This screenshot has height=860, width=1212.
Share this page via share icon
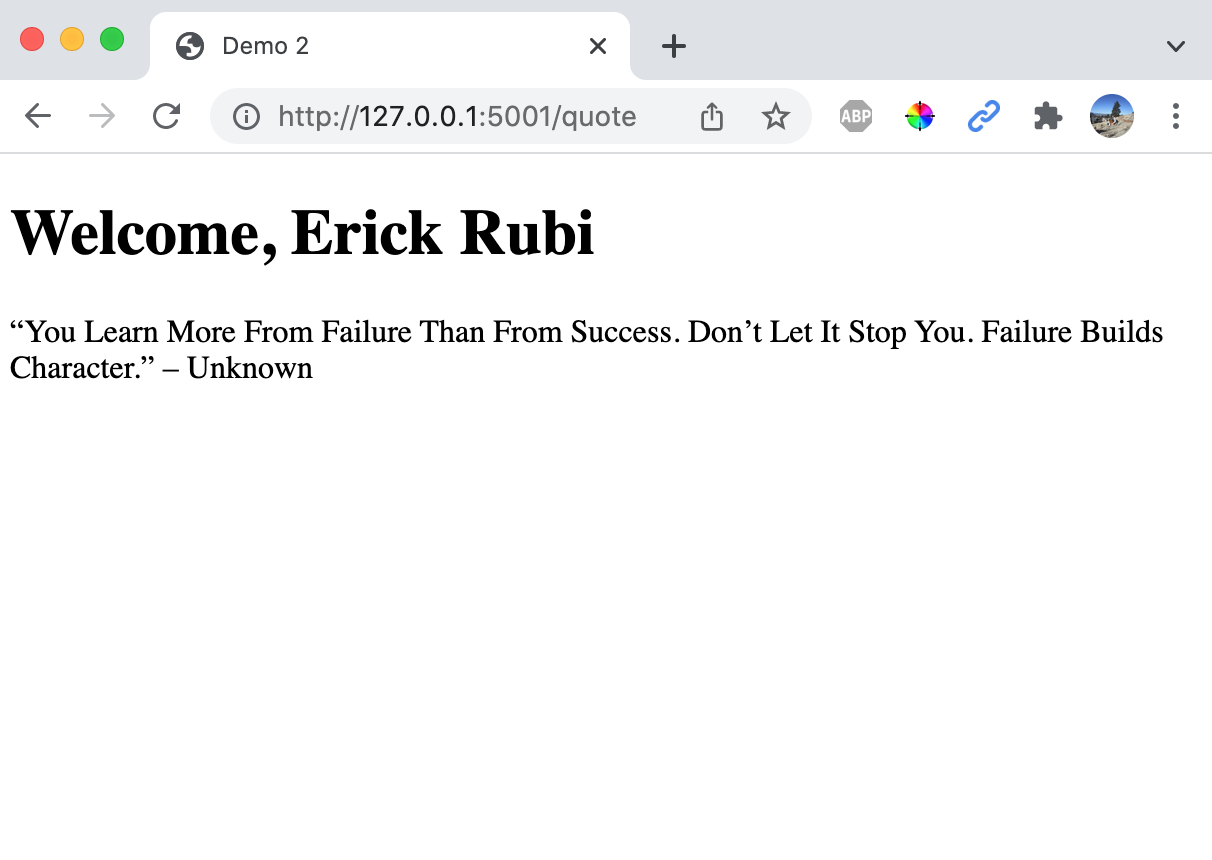711,117
